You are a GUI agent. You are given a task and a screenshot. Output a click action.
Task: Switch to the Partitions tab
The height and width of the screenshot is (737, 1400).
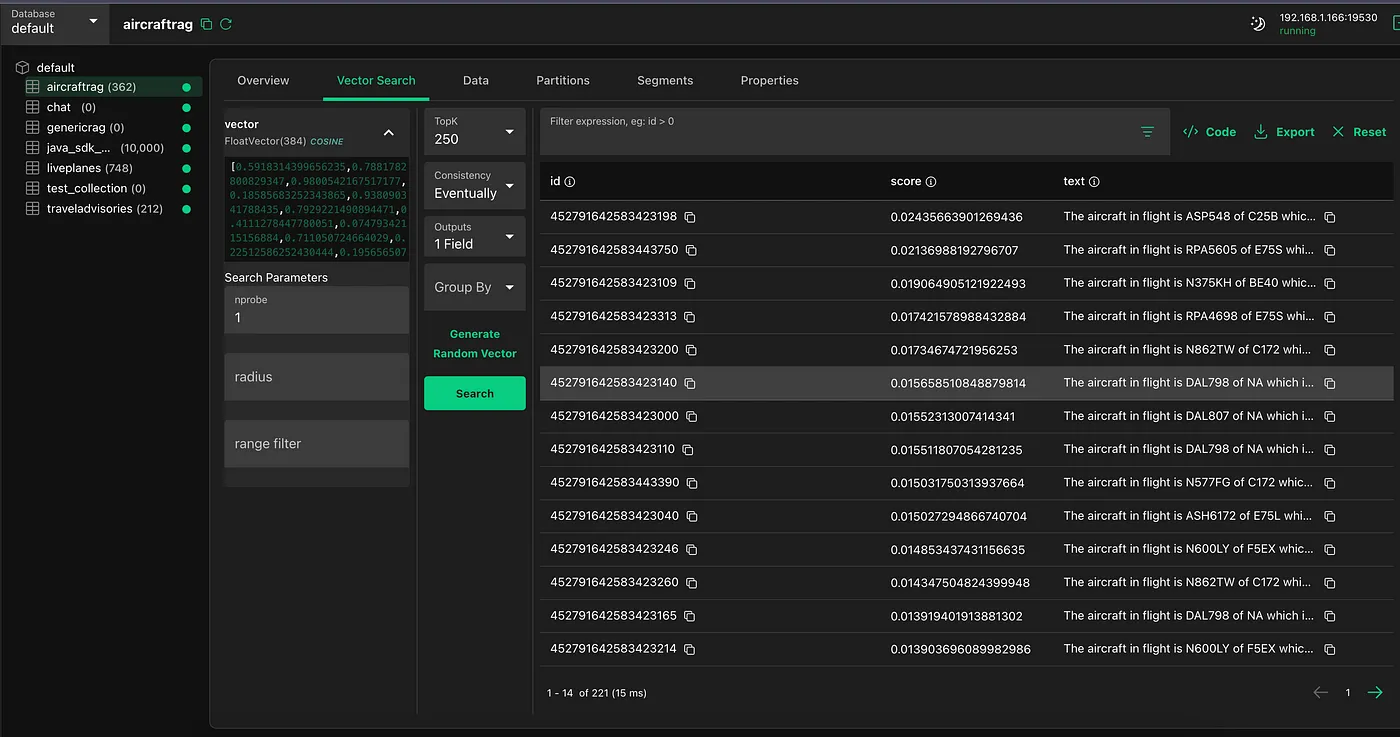[563, 80]
